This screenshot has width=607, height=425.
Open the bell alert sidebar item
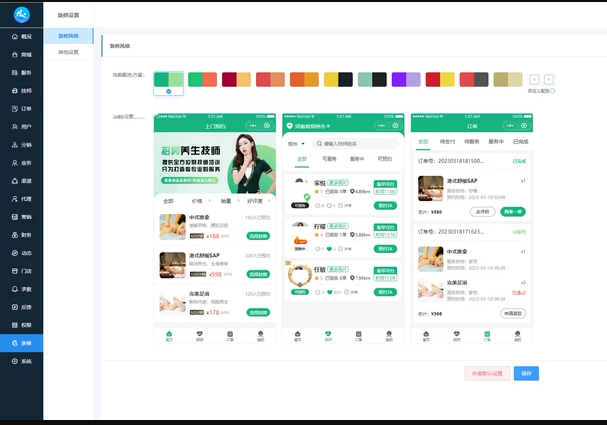tap(22, 289)
